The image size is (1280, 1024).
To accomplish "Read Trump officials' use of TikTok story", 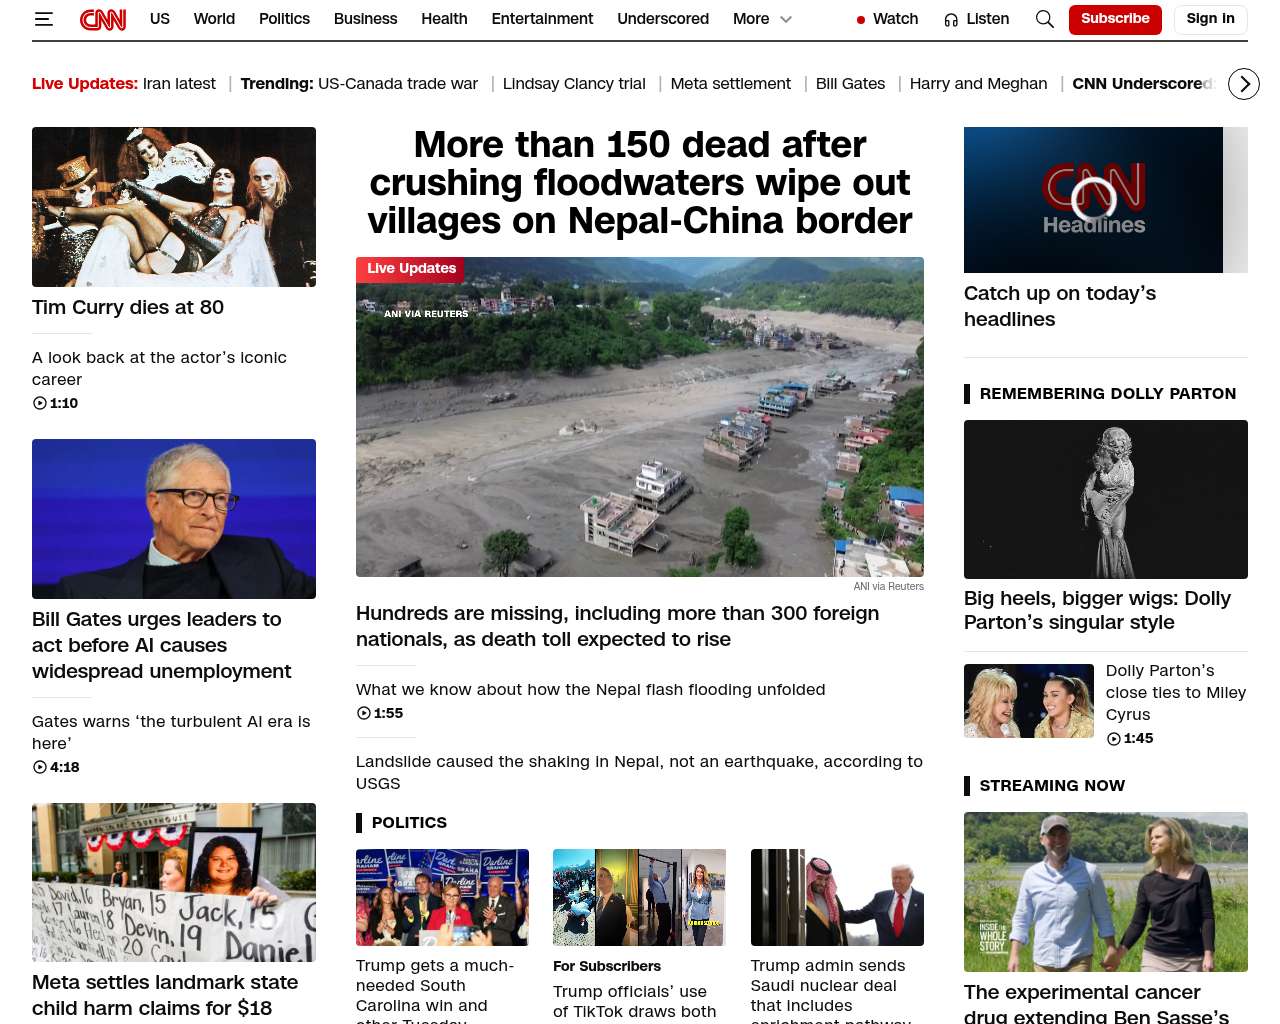I will [635, 1002].
